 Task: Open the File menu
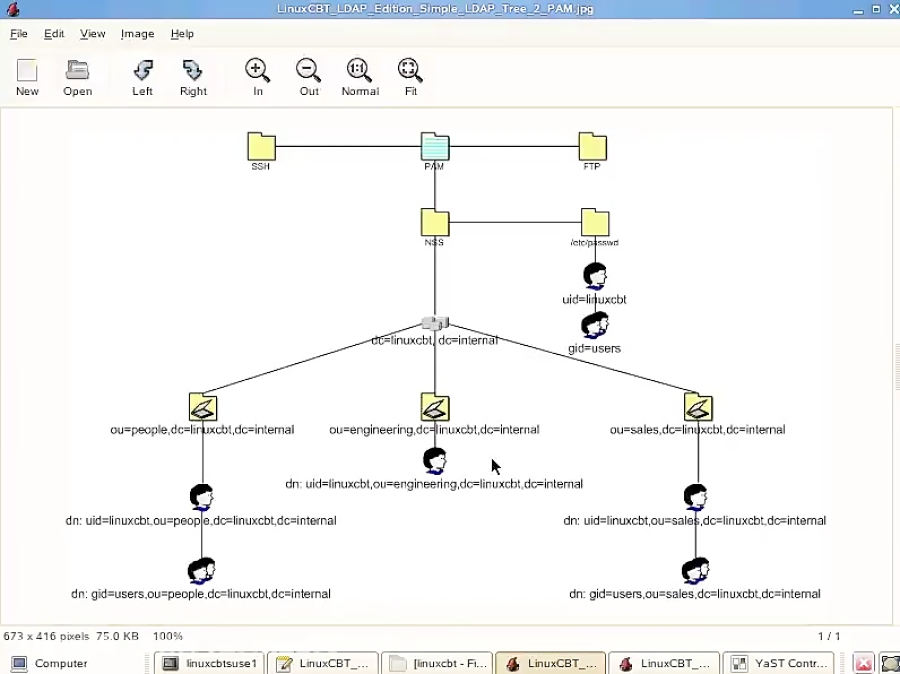pos(18,33)
